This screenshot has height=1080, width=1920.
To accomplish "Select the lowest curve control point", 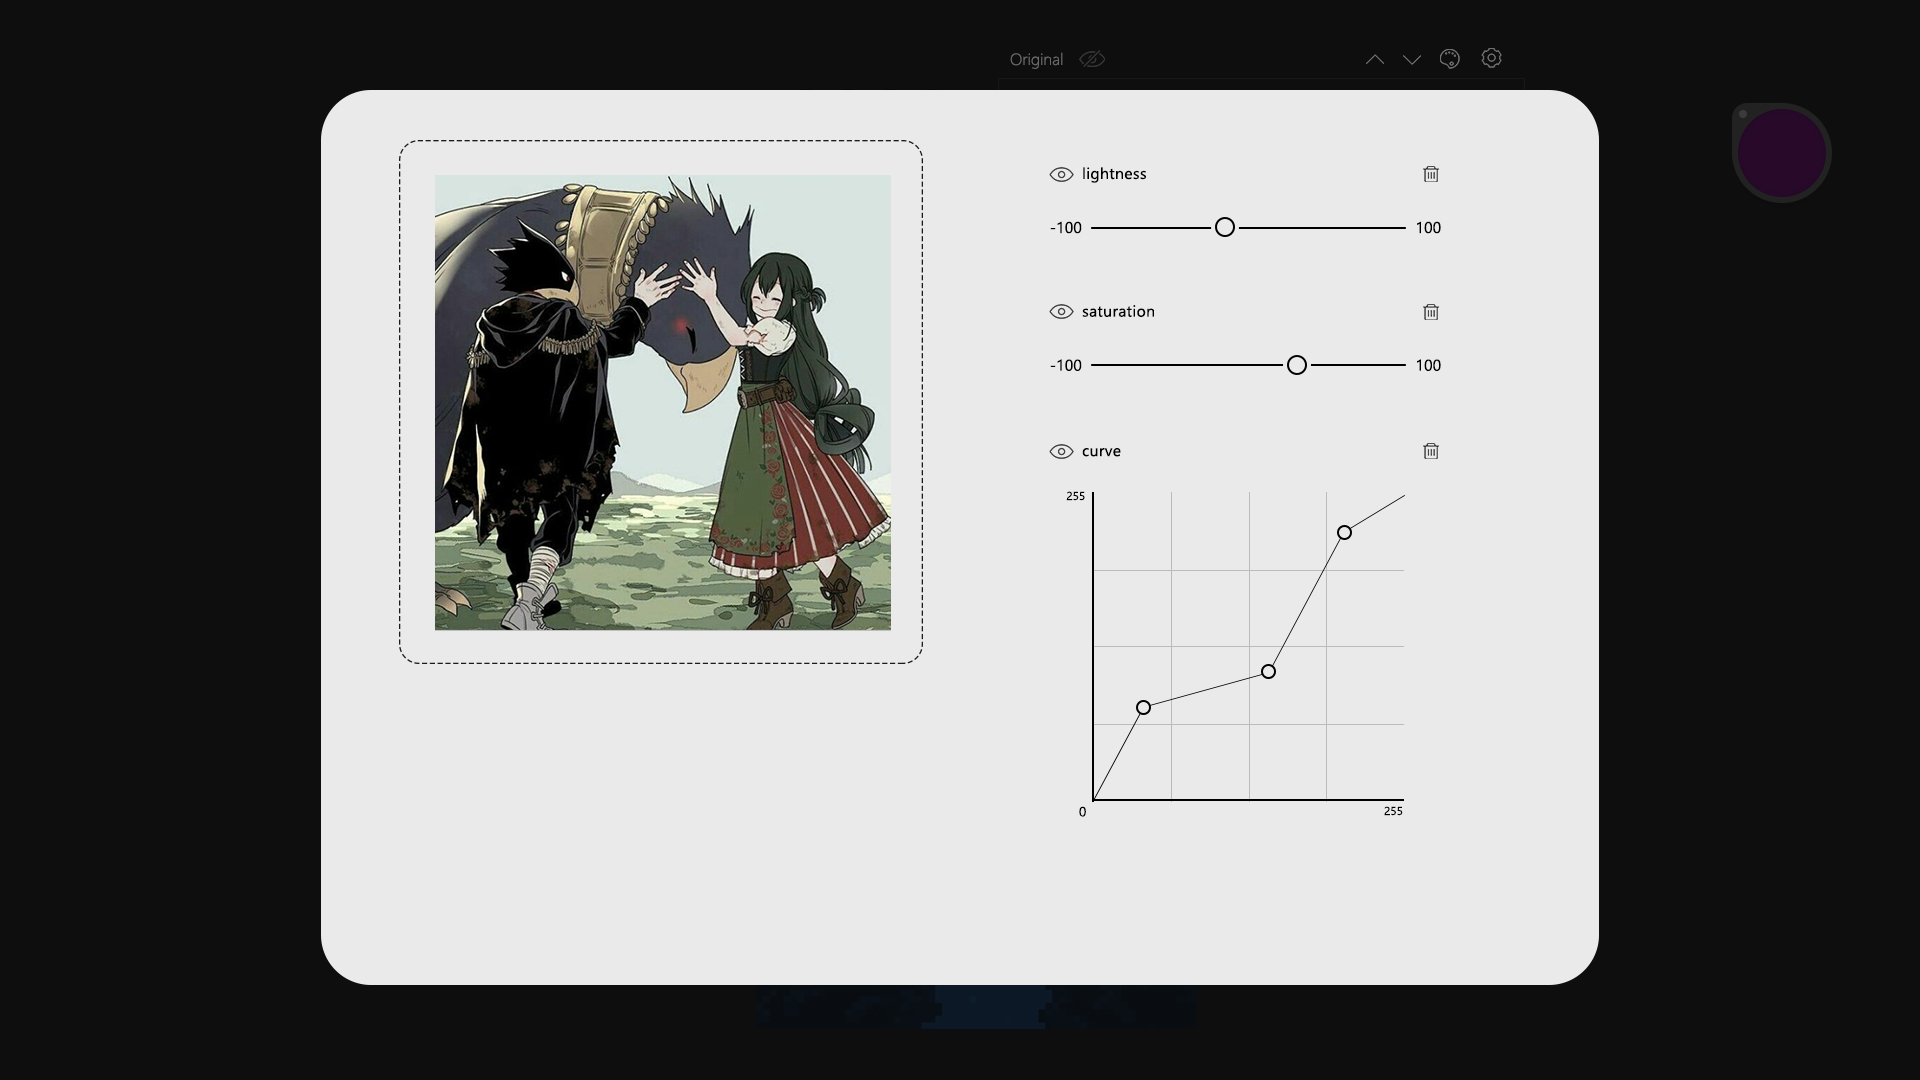I will click(x=1143, y=708).
